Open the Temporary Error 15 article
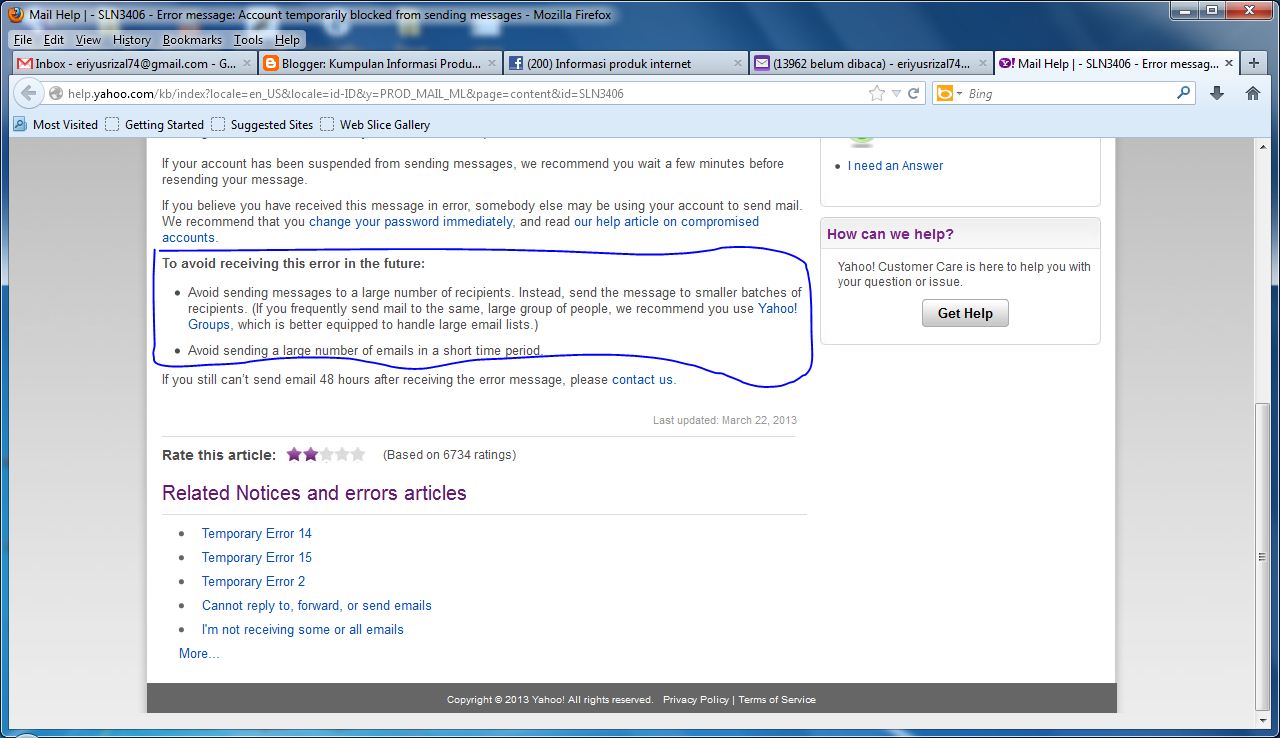1280x738 pixels. click(257, 558)
